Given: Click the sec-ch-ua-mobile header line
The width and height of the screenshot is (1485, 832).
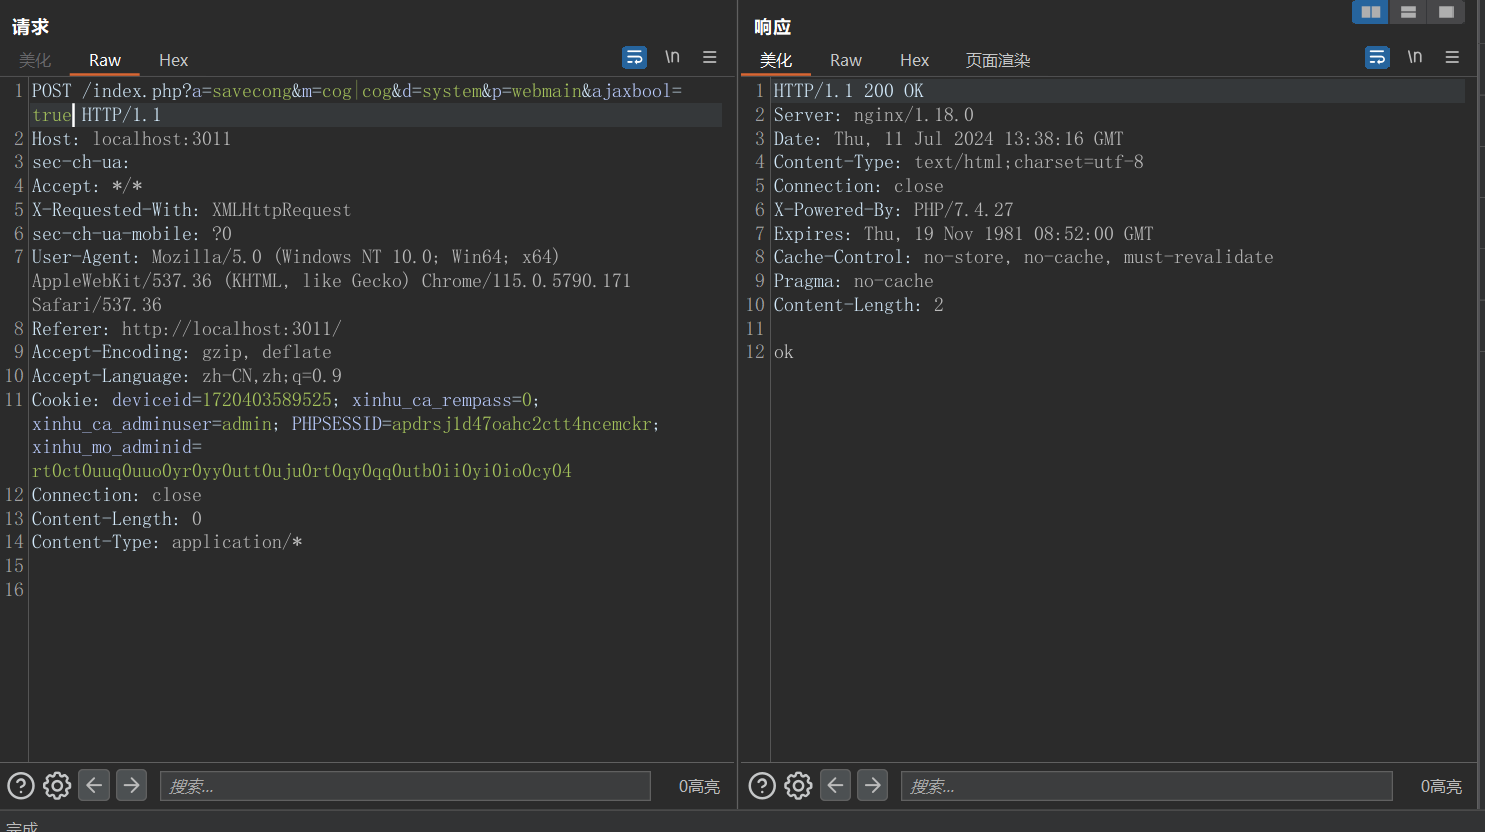Looking at the screenshot, I should click(131, 234).
